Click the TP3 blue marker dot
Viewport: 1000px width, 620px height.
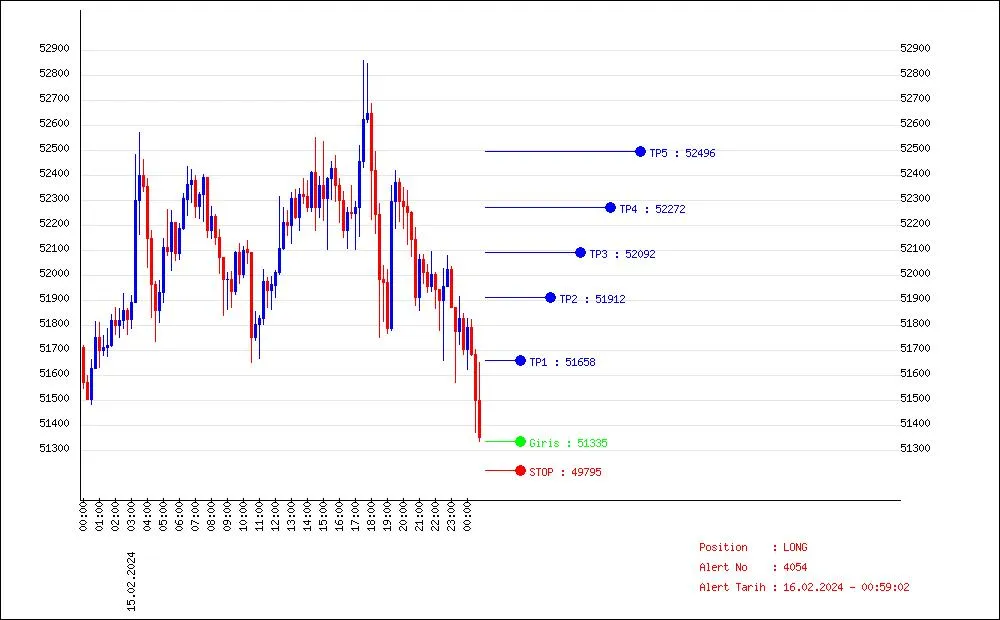tap(580, 253)
